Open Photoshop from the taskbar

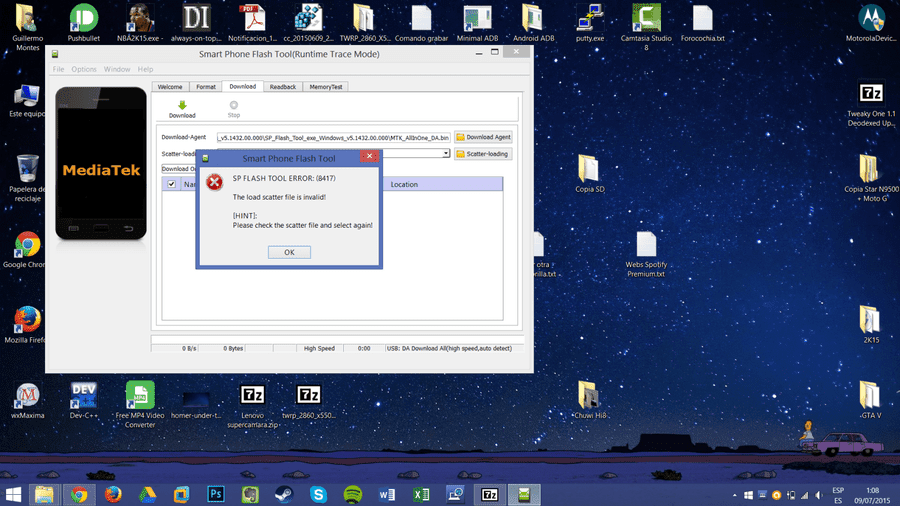216,495
